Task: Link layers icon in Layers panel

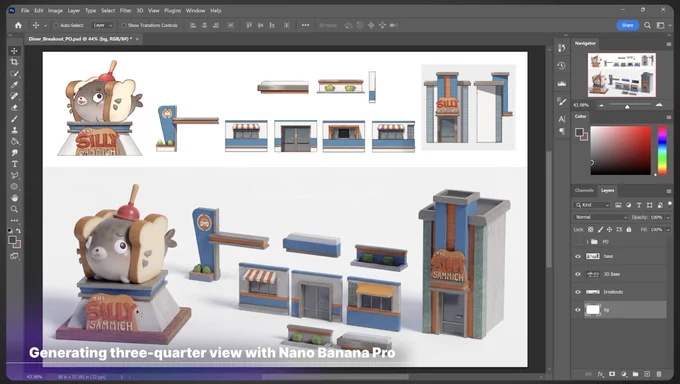Action: [x=588, y=374]
